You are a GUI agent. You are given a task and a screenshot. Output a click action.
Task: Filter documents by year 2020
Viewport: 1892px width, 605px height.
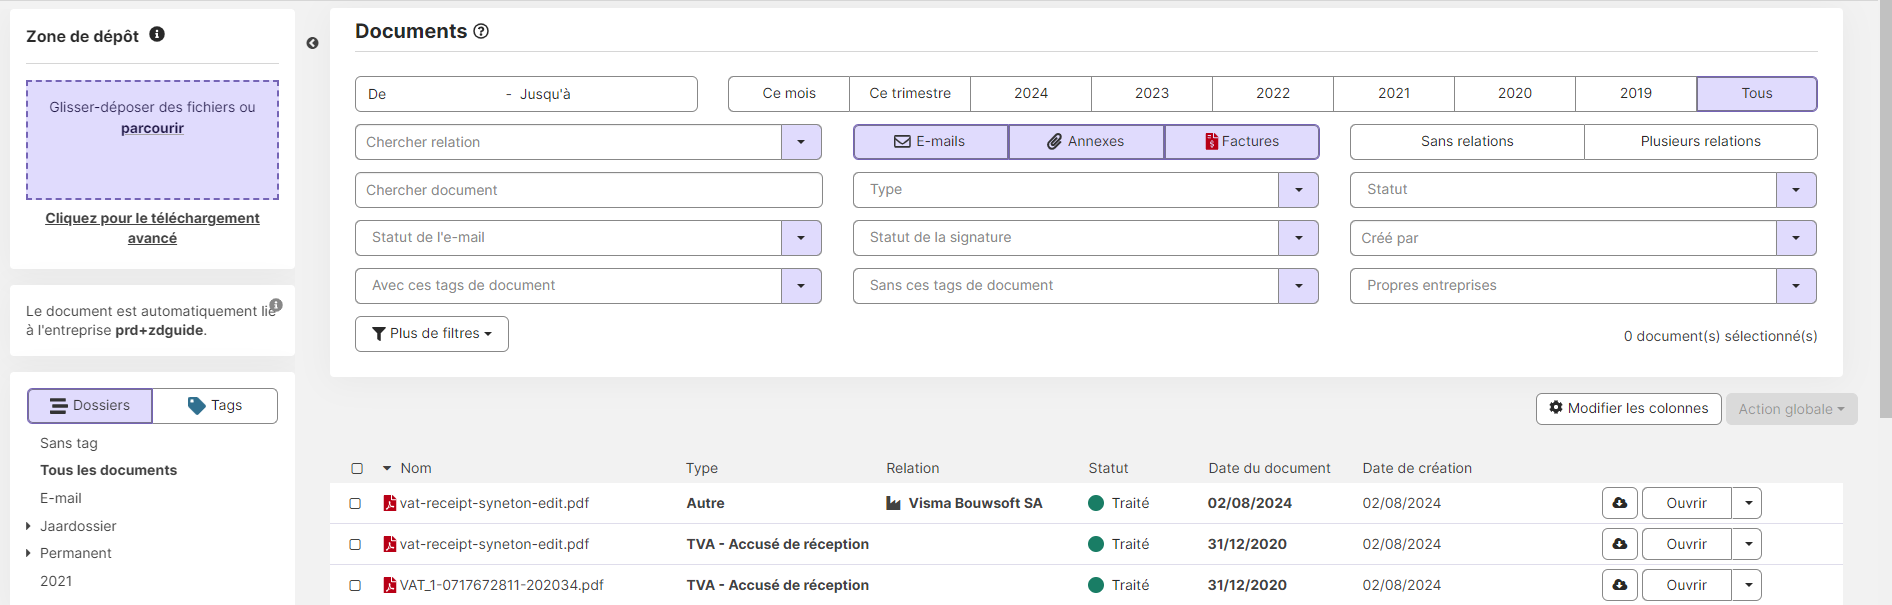pos(1515,93)
